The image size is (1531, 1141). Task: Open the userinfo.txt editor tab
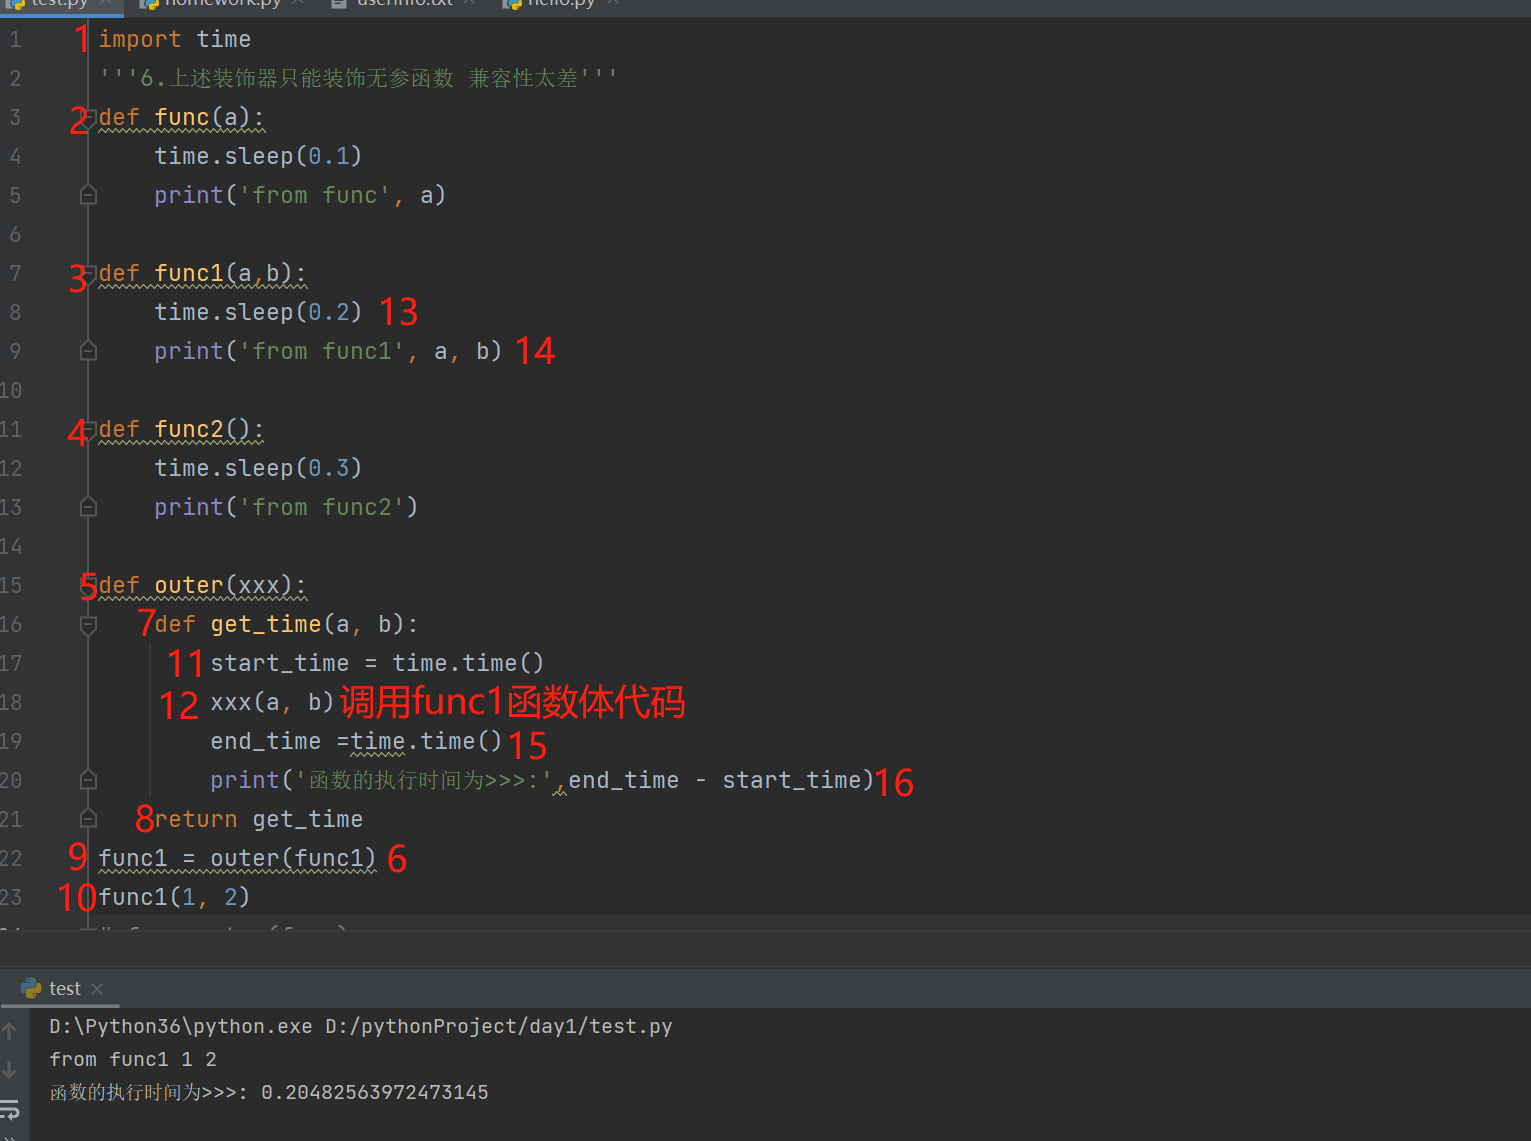(405, 4)
